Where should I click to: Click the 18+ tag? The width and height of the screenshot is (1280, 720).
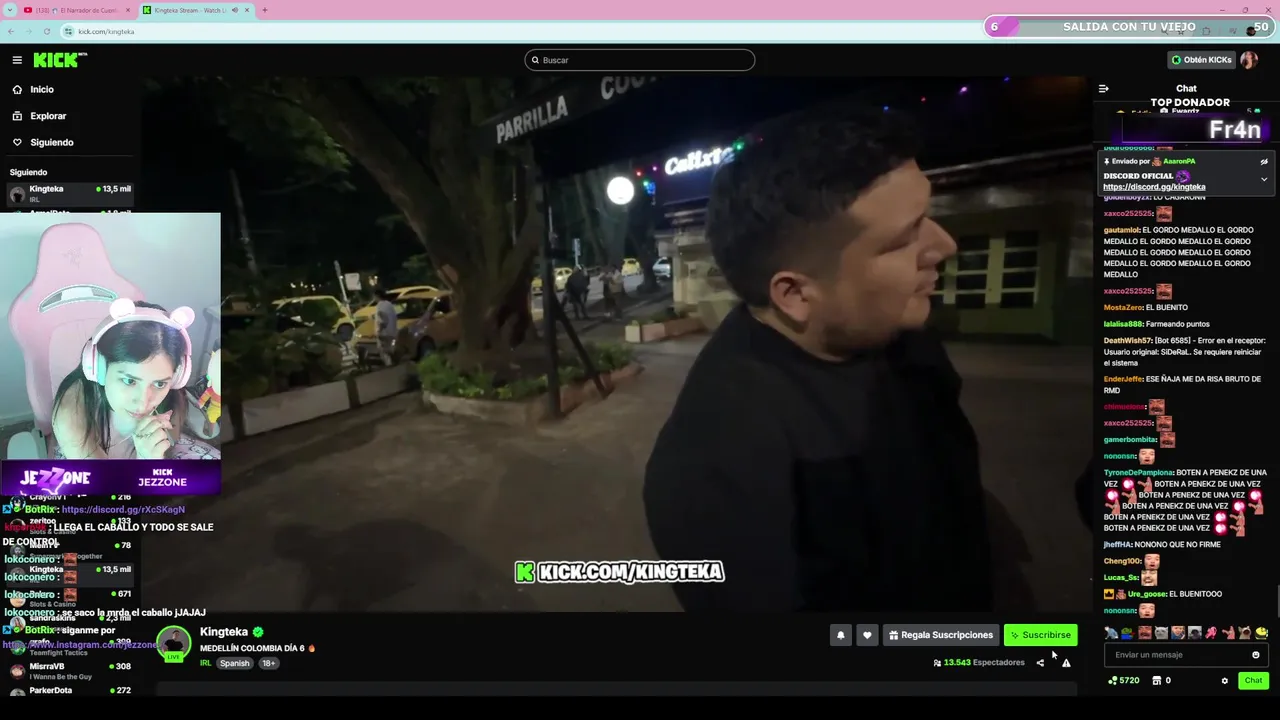pyautogui.click(x=269, y=663)
